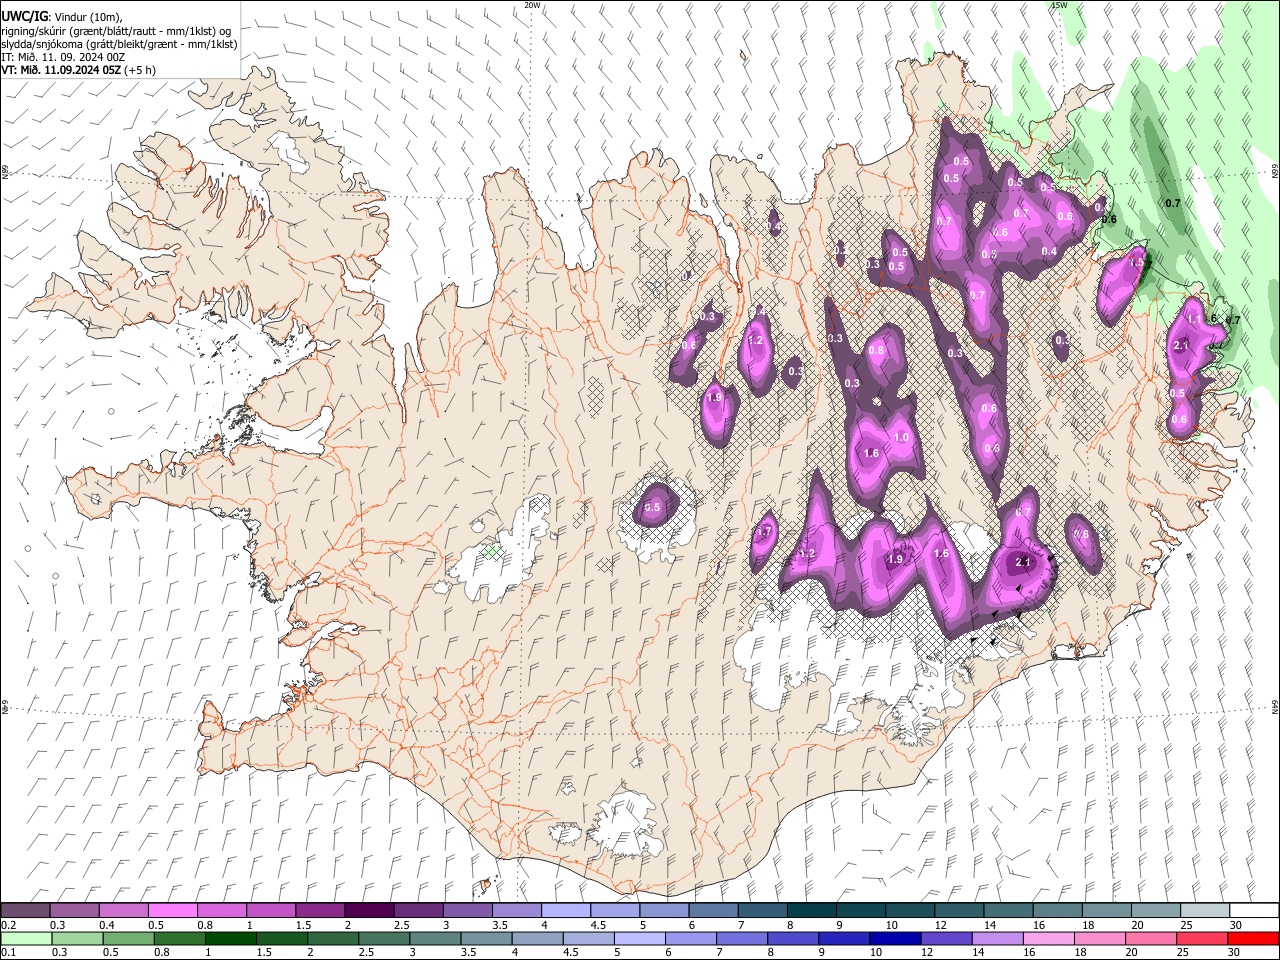Viewport: 1280px width, 960px height.
Task: Select the 0.4 label on the legend
Action: [107, 925]
